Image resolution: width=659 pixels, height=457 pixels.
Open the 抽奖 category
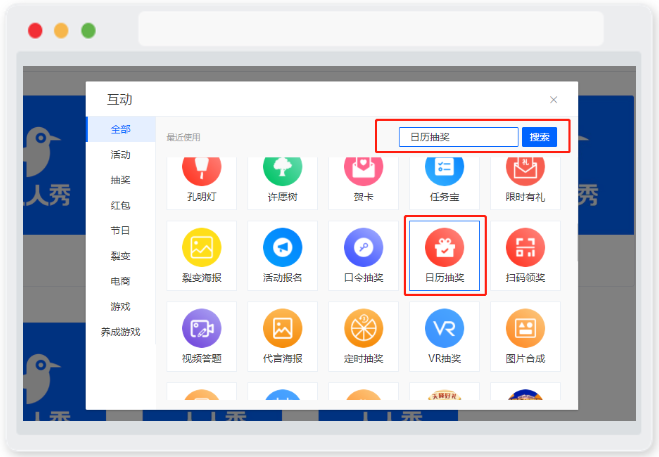[121, 180]
